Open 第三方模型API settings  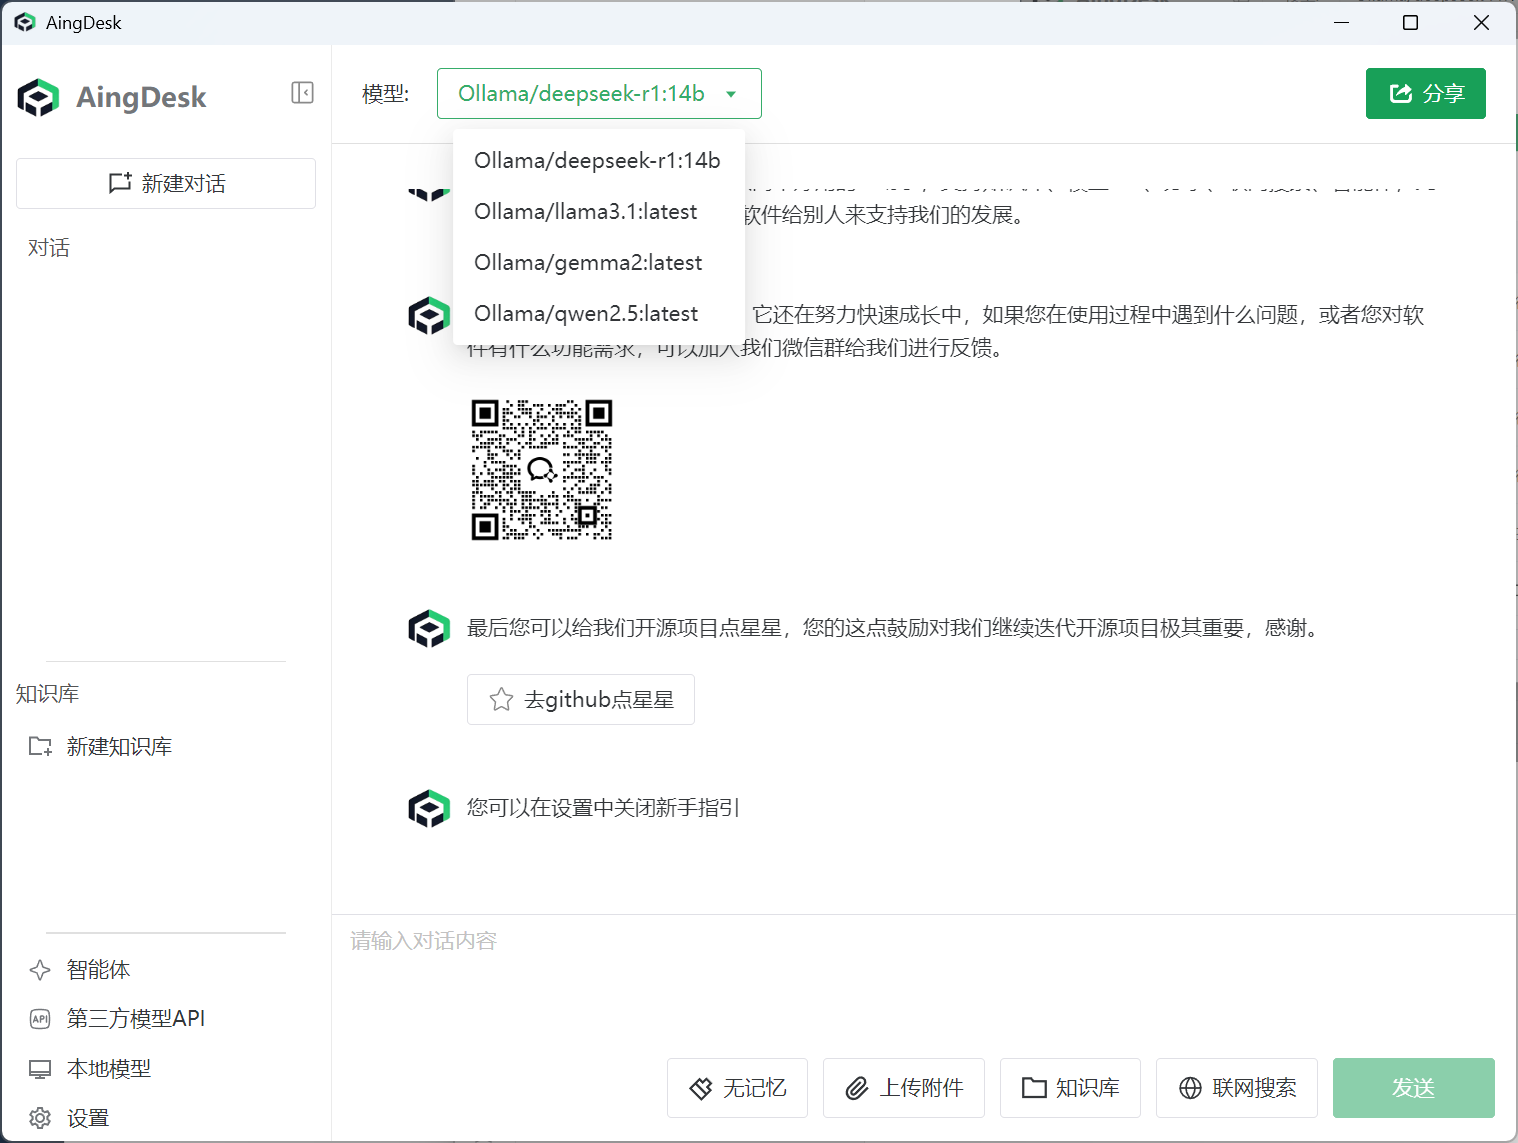pyautogui.click(x=117, y=1018)
